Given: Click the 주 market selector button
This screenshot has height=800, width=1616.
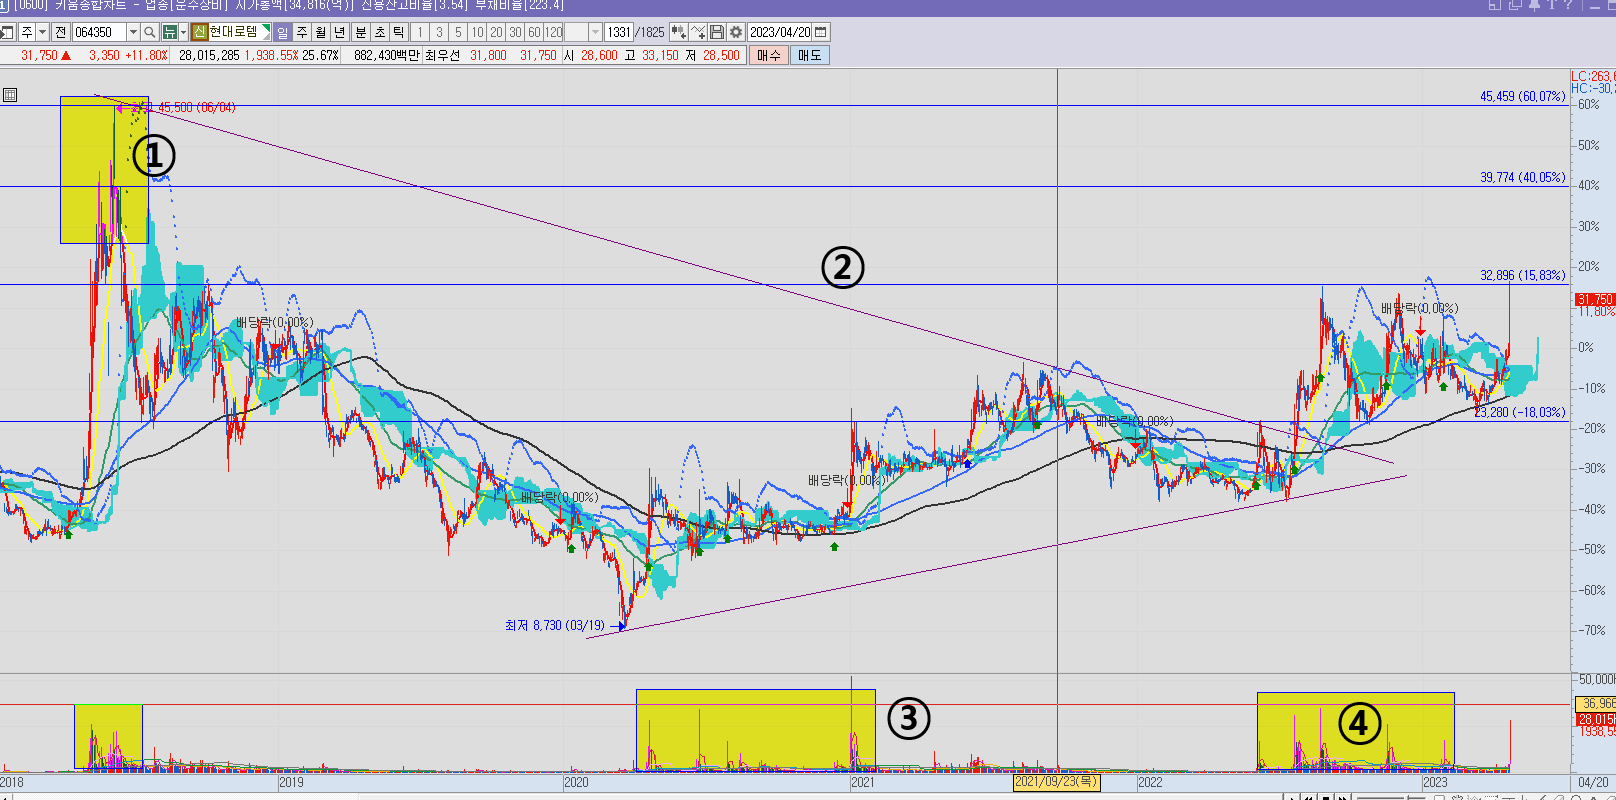Looking at the screenshot, I should (26, 32).
